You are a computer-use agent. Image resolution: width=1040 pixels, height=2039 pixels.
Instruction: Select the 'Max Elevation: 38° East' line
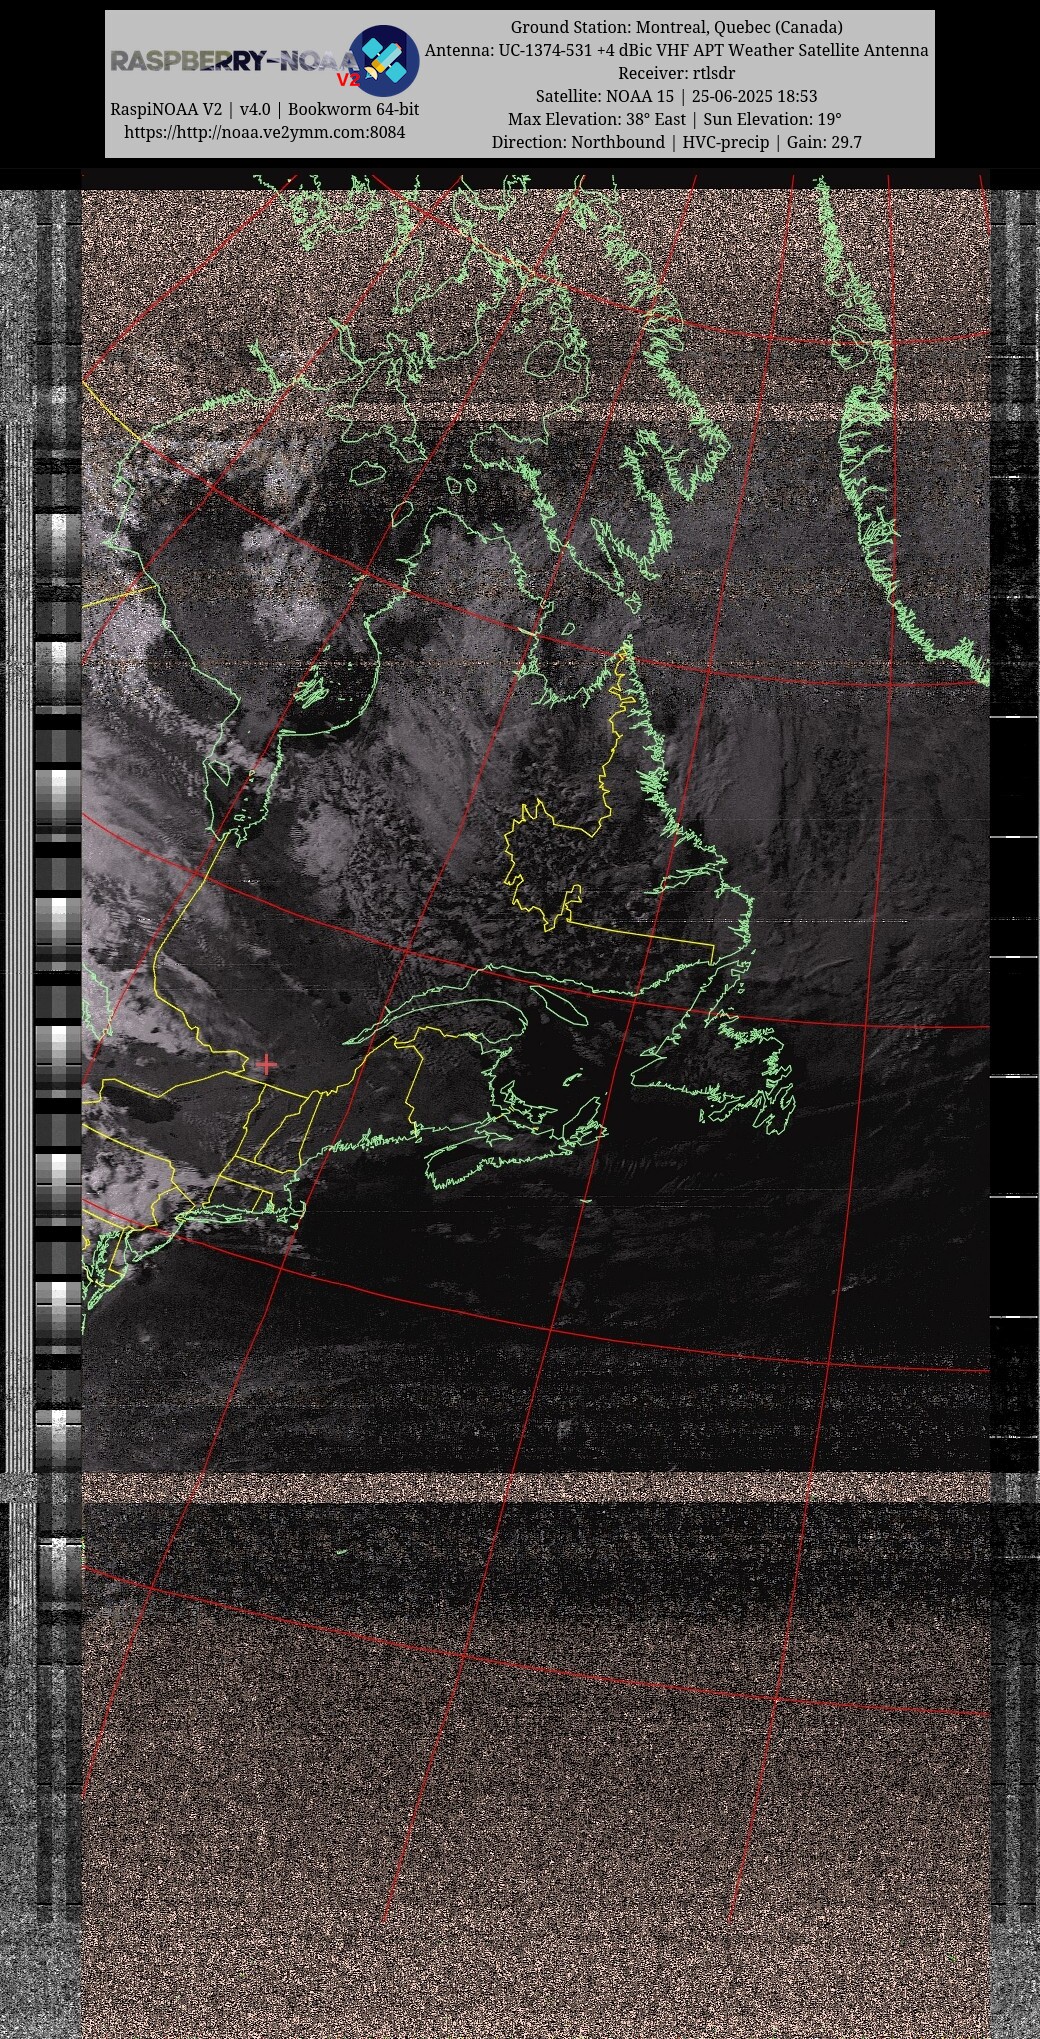[677, 119]
